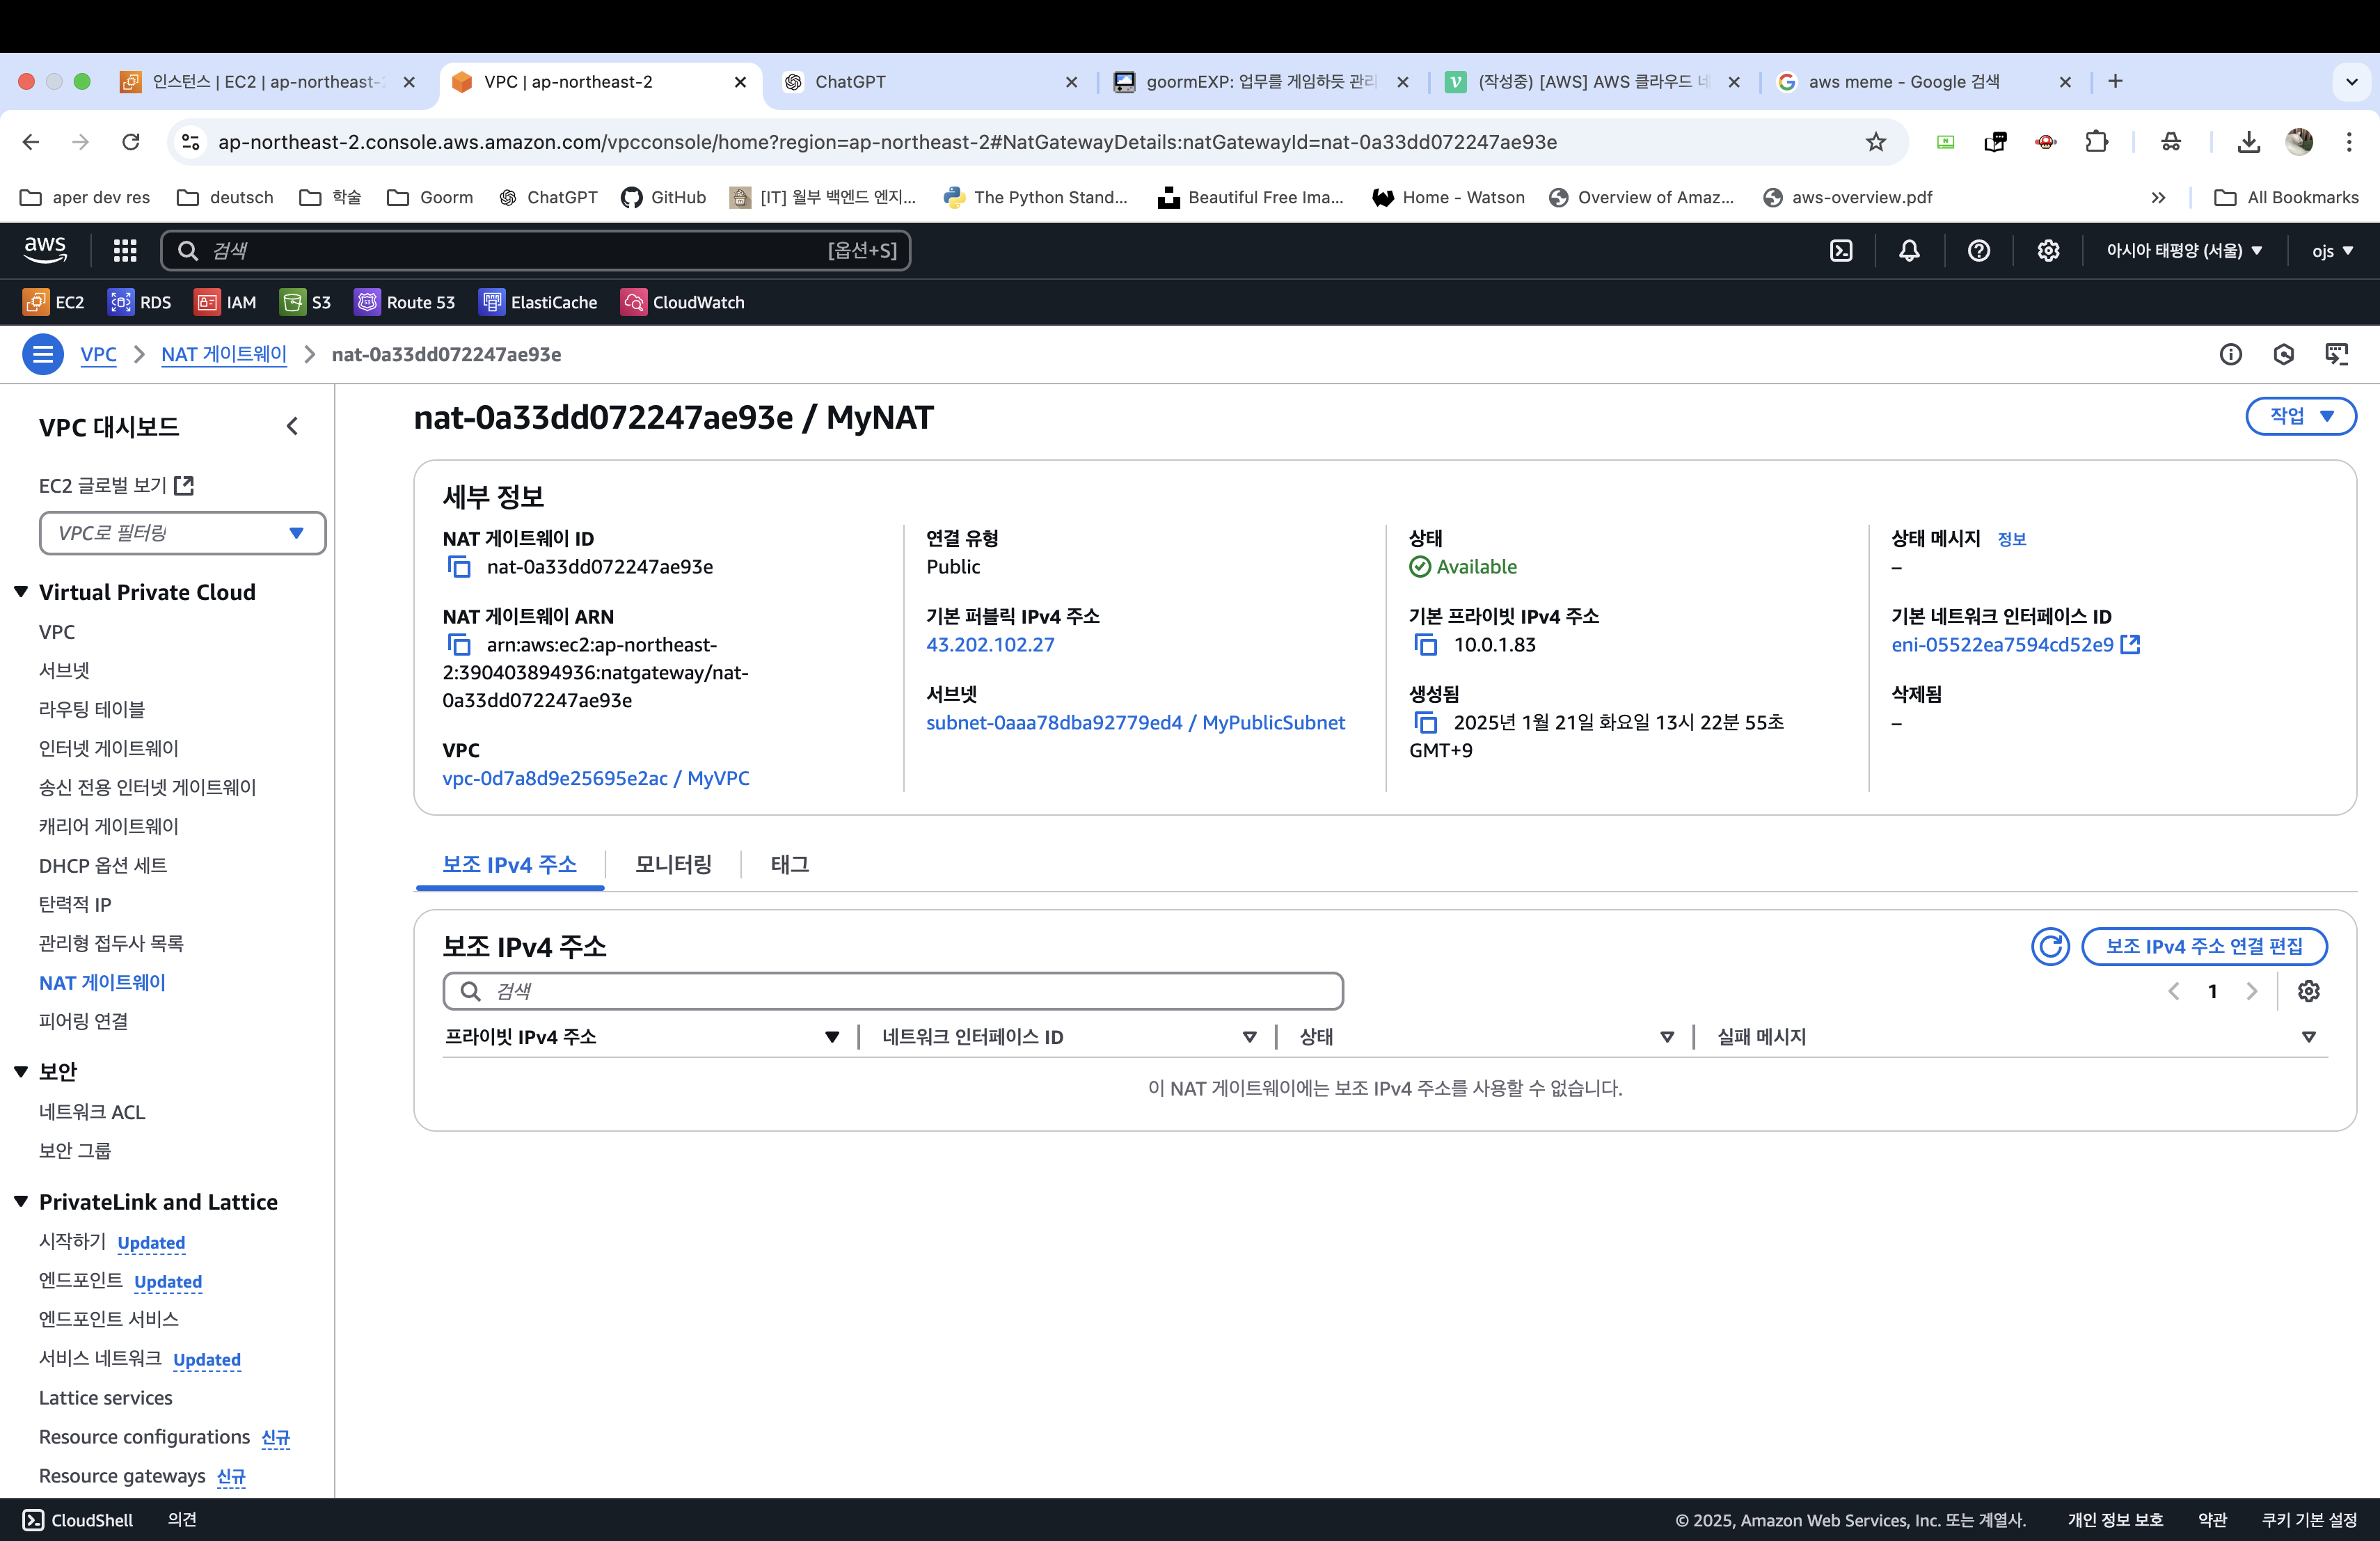Open a new browser tab
This screenshot has width=2380, height=1541.
pyautogui.click(x=2115, y=82)
